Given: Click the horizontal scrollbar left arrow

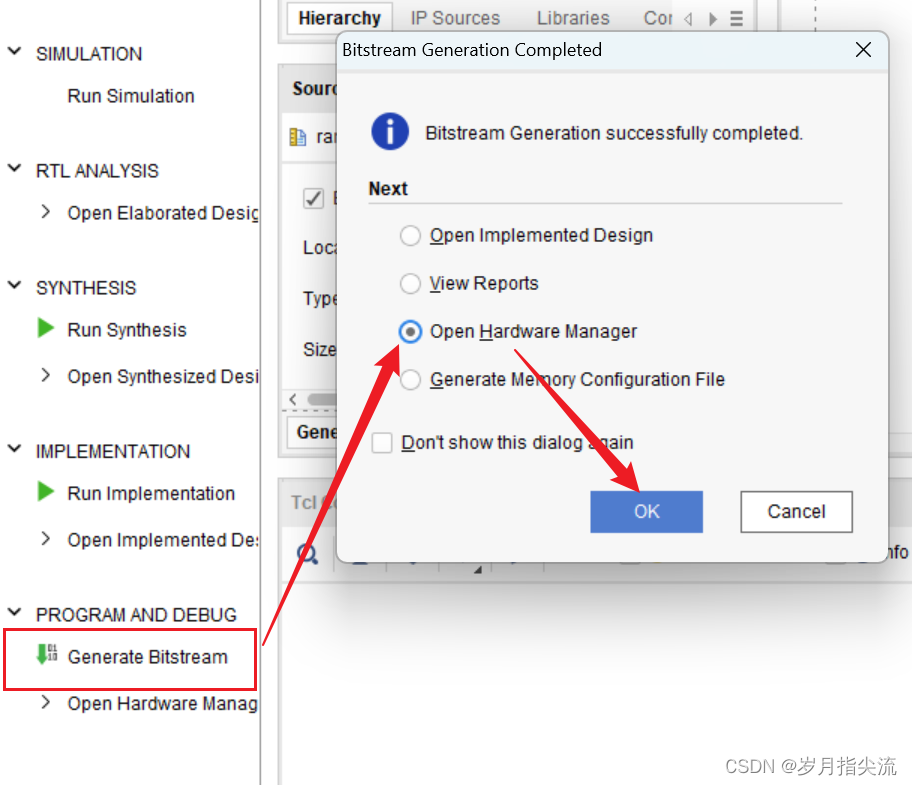Looking at the screenshot, I should click(293, 399).
